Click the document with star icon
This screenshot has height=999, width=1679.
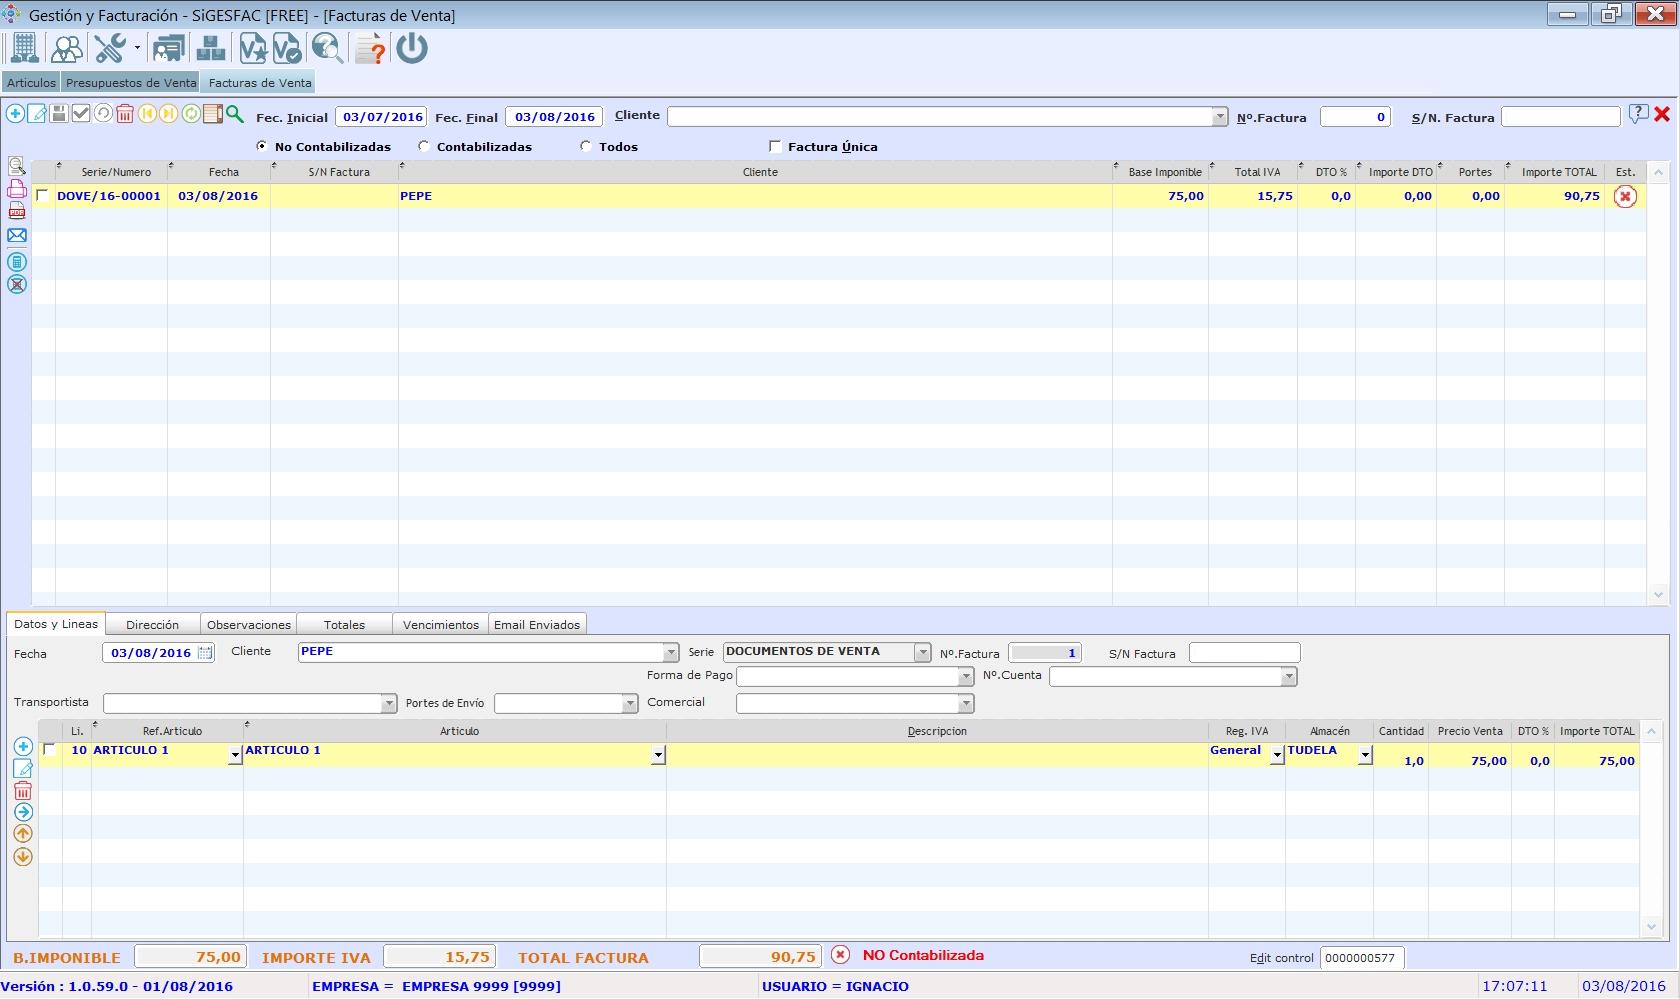tap(253, 48)
